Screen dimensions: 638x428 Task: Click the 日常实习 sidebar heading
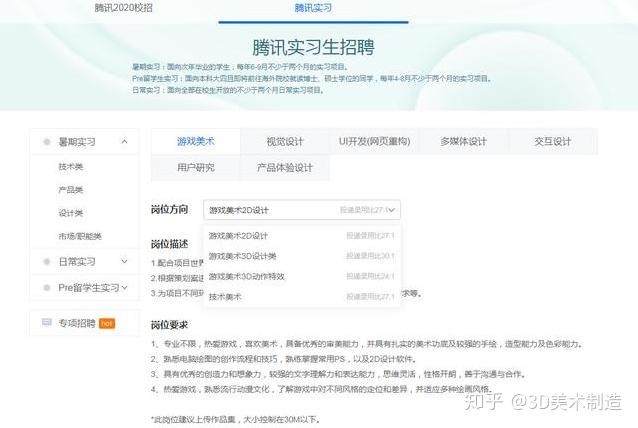[77, 261]
